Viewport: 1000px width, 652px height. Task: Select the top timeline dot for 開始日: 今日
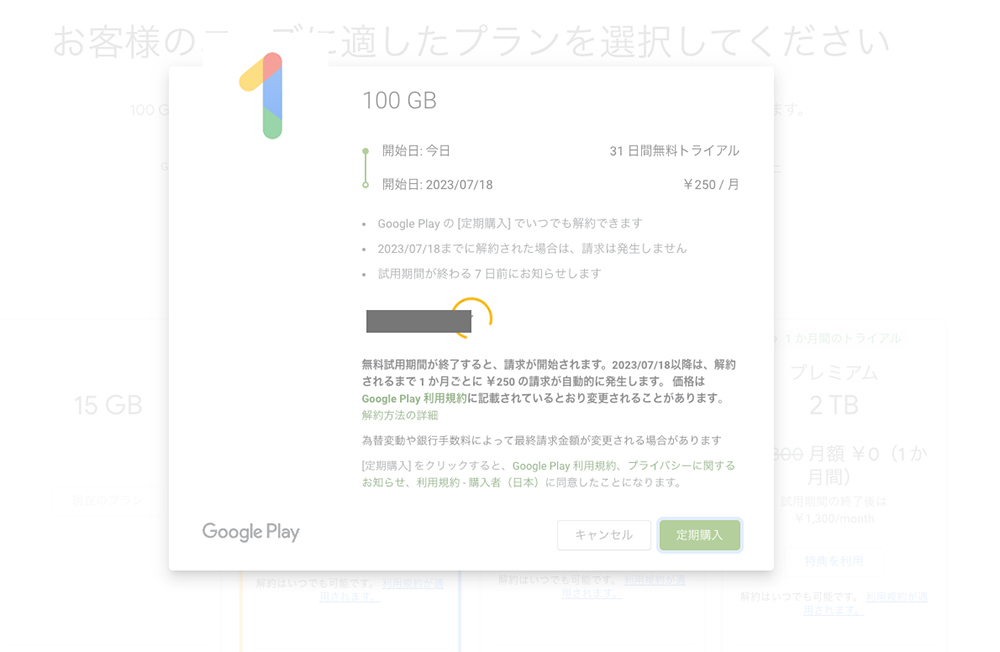tap(365, 151)
